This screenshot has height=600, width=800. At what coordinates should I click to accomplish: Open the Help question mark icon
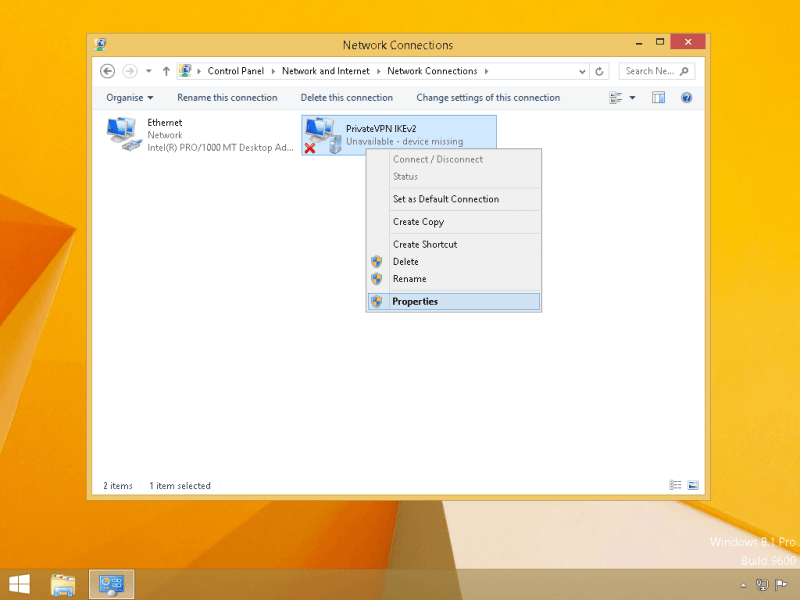(686, 98)
